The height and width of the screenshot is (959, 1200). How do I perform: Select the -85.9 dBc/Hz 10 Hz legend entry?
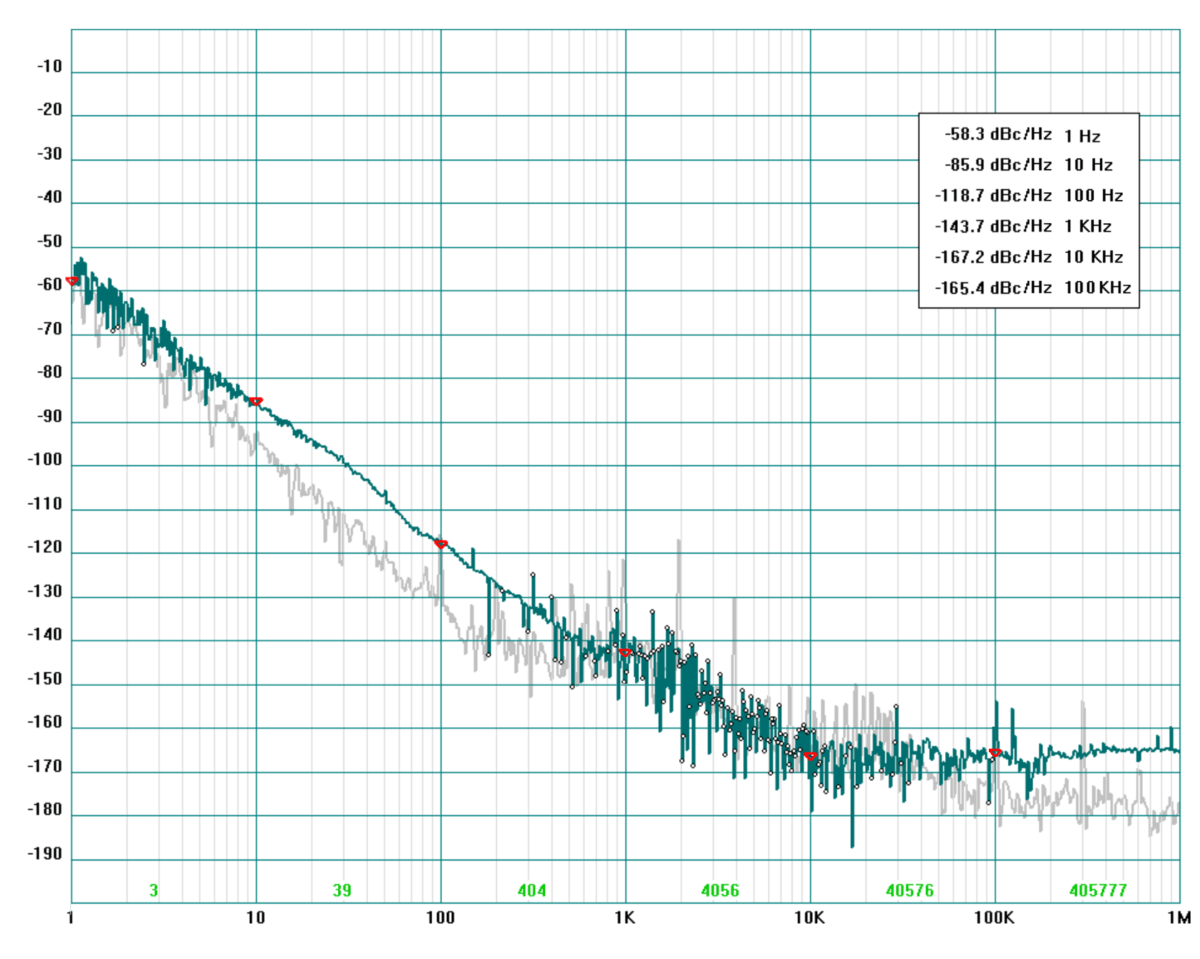pyautogui.click(x=1028, y=165)
